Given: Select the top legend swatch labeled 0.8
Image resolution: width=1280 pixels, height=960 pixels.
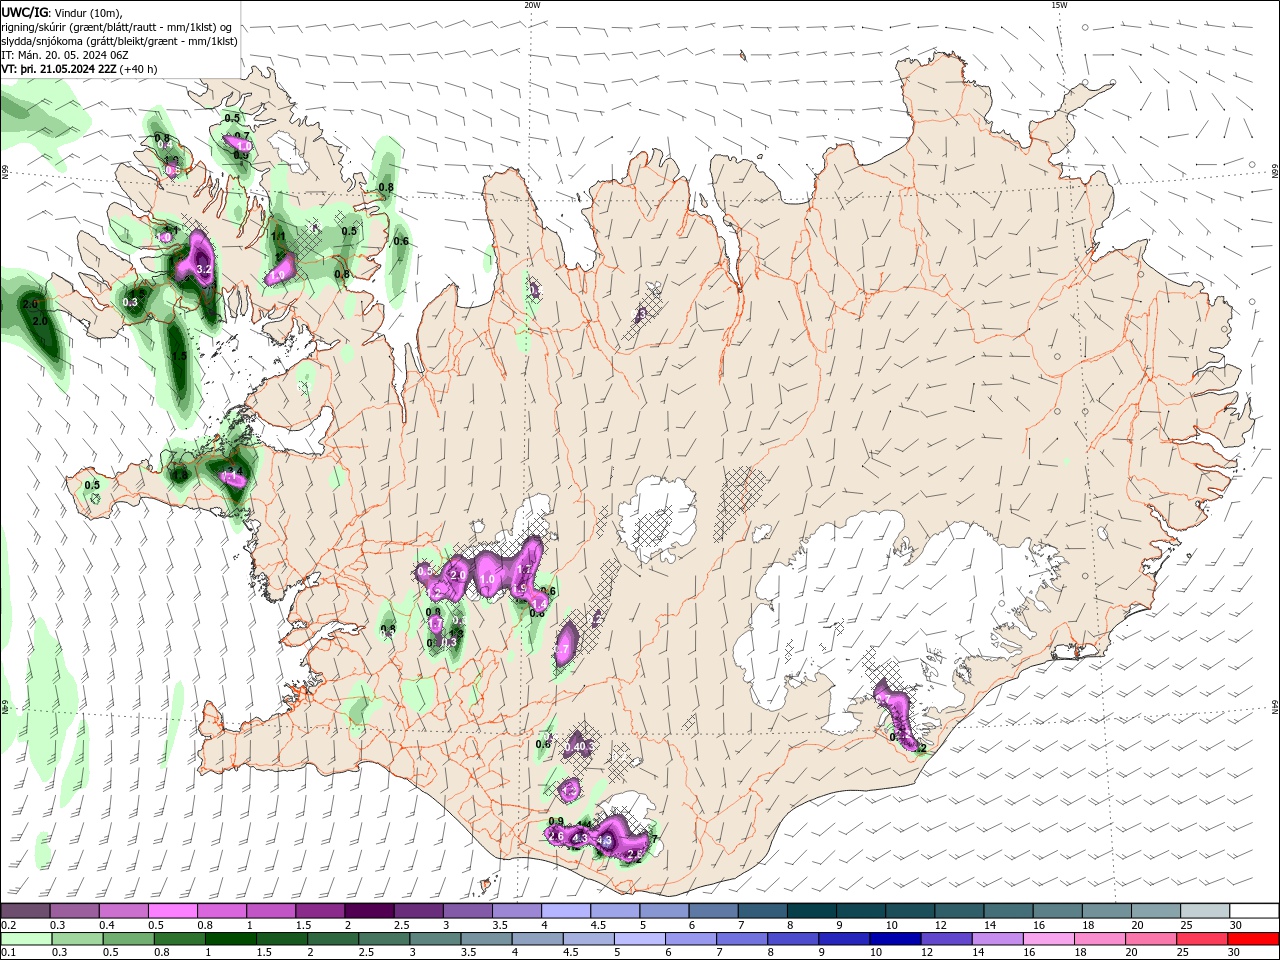Looking at the screenshot, I should click(x=222, y=911).
